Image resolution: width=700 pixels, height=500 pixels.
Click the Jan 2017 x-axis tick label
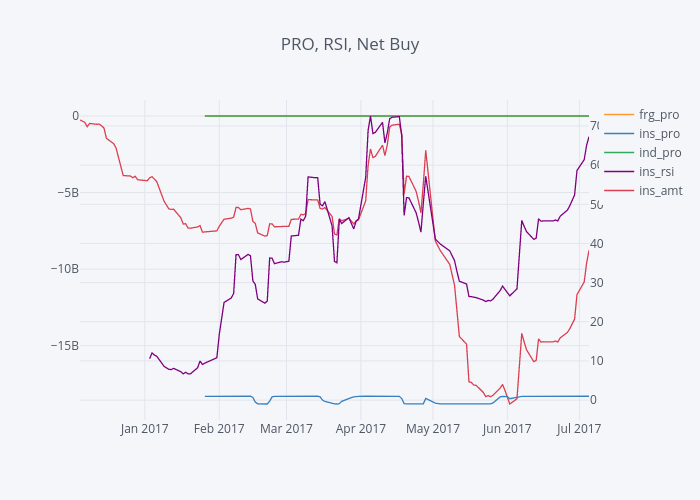145,429
